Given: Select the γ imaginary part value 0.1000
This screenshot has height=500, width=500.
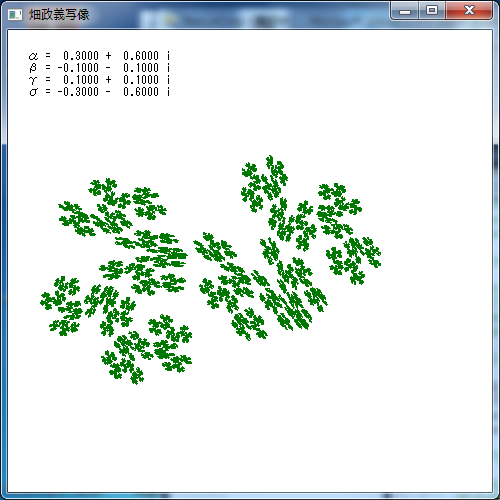Looking at the screenshot, I should coord(141,80).
